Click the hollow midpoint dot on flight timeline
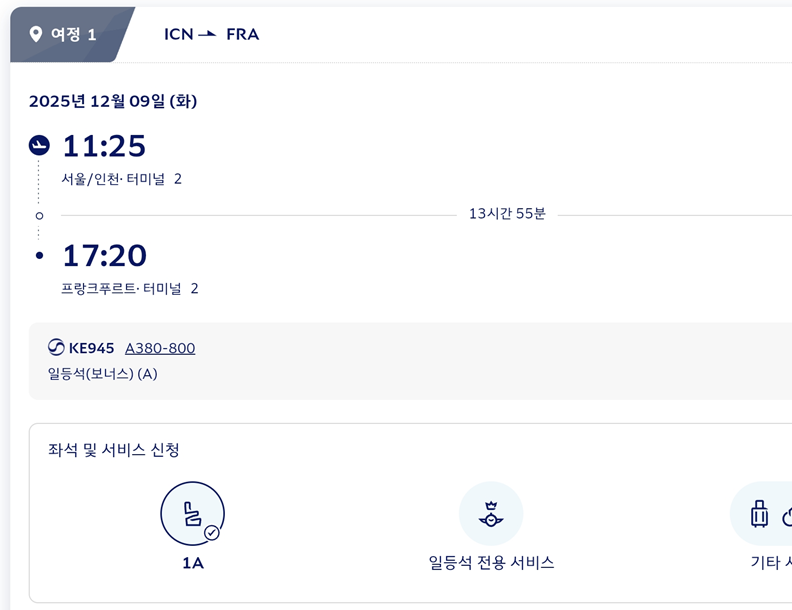This screenshot has width=792, height=610. pos(39,215)
